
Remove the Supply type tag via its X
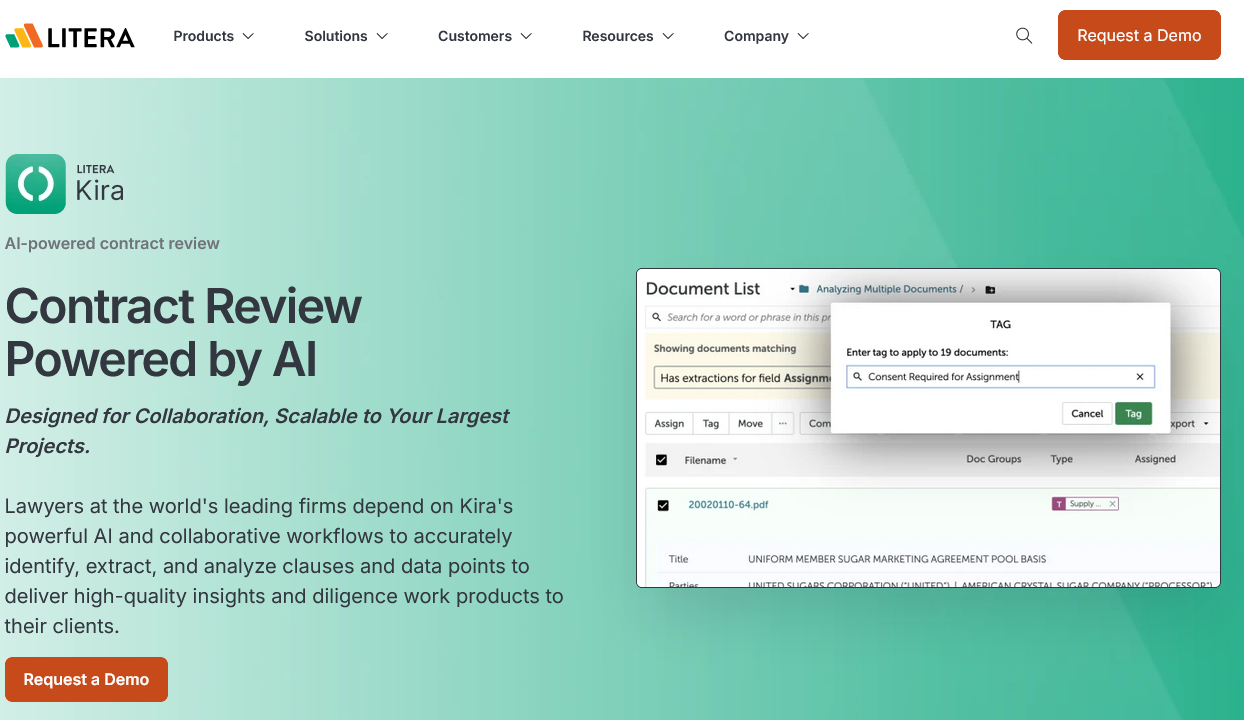click(x=1113, y=504)
